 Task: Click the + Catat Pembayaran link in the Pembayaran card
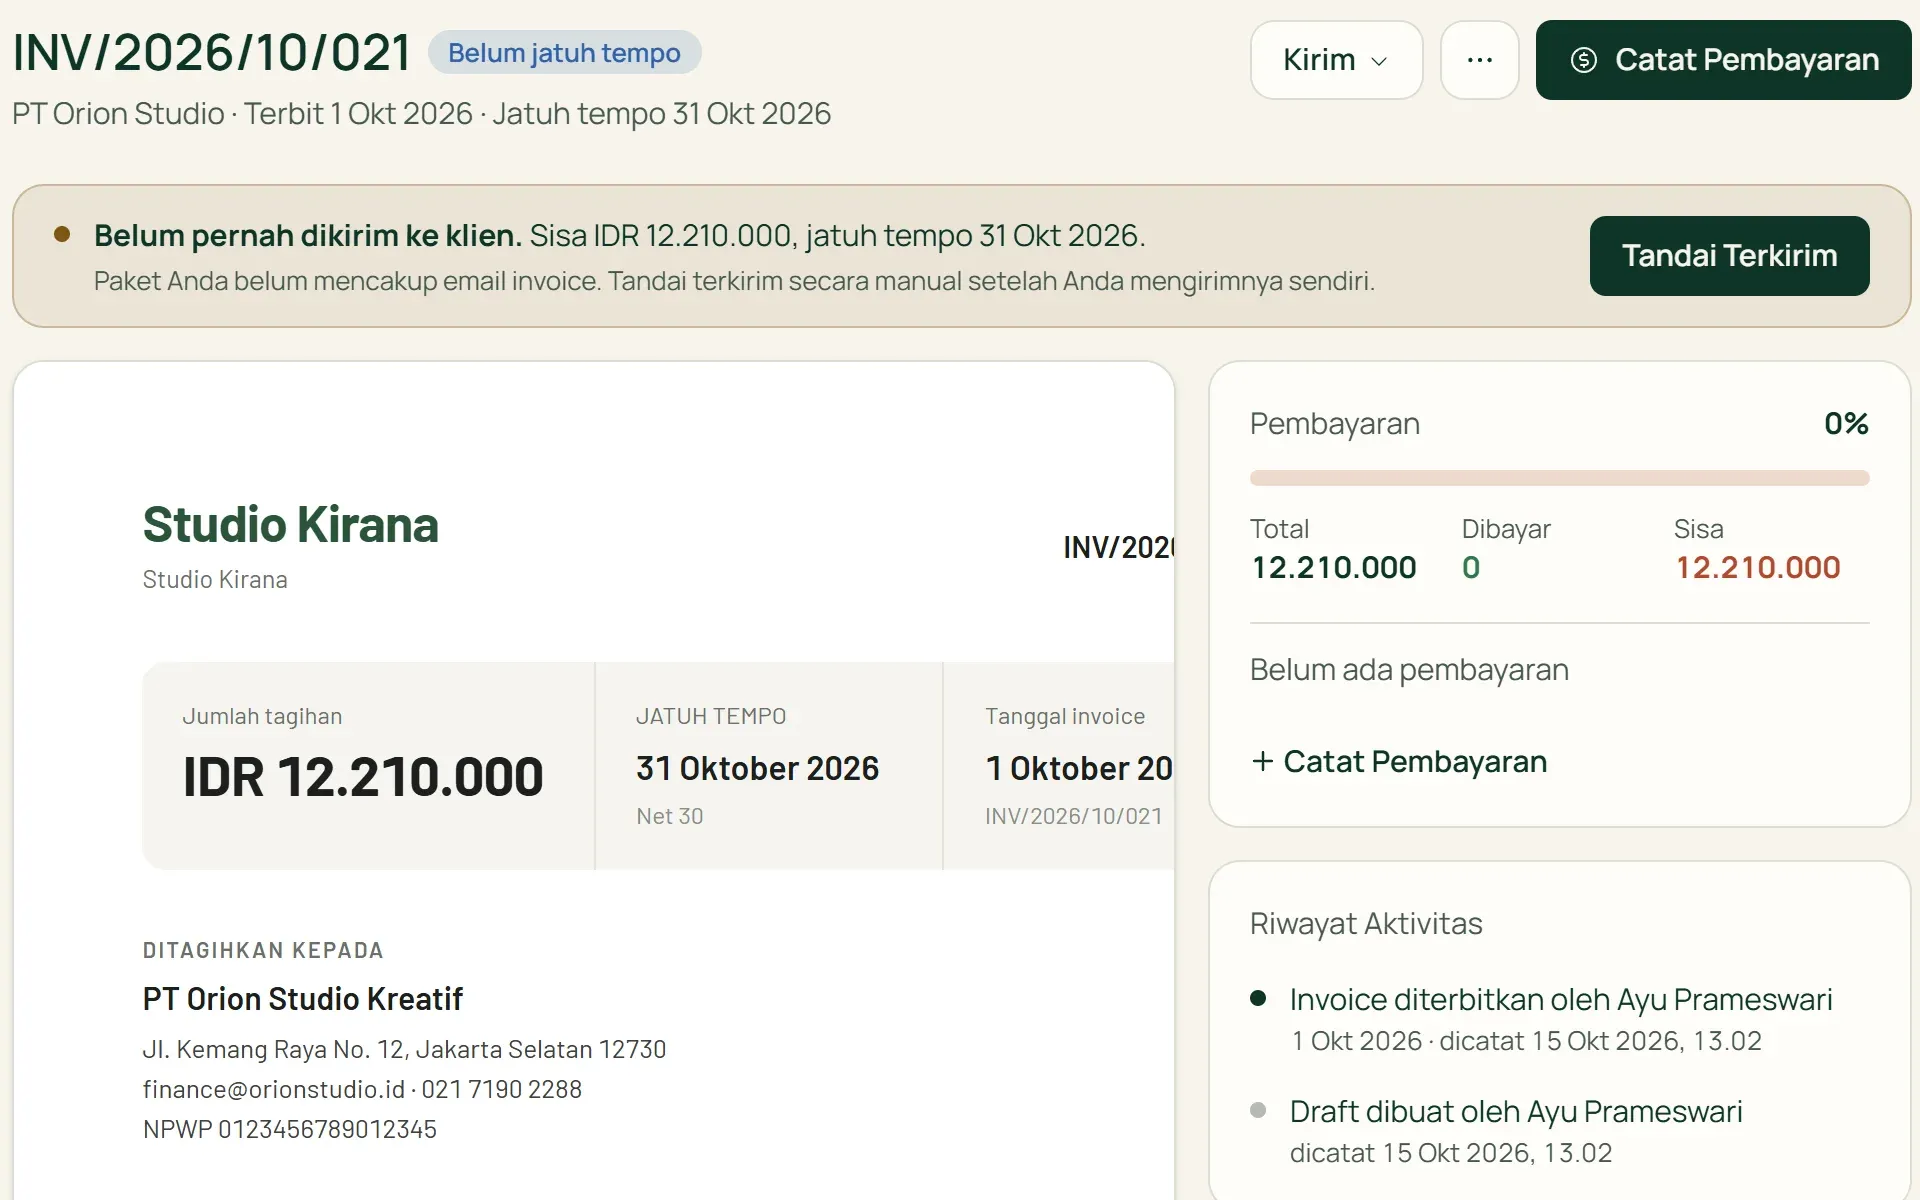pyautogui.click(x=1399, y=762)
